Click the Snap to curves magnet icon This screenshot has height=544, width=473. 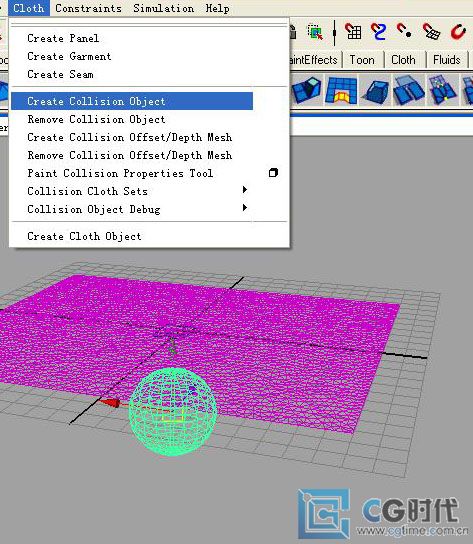coord(378,32)
